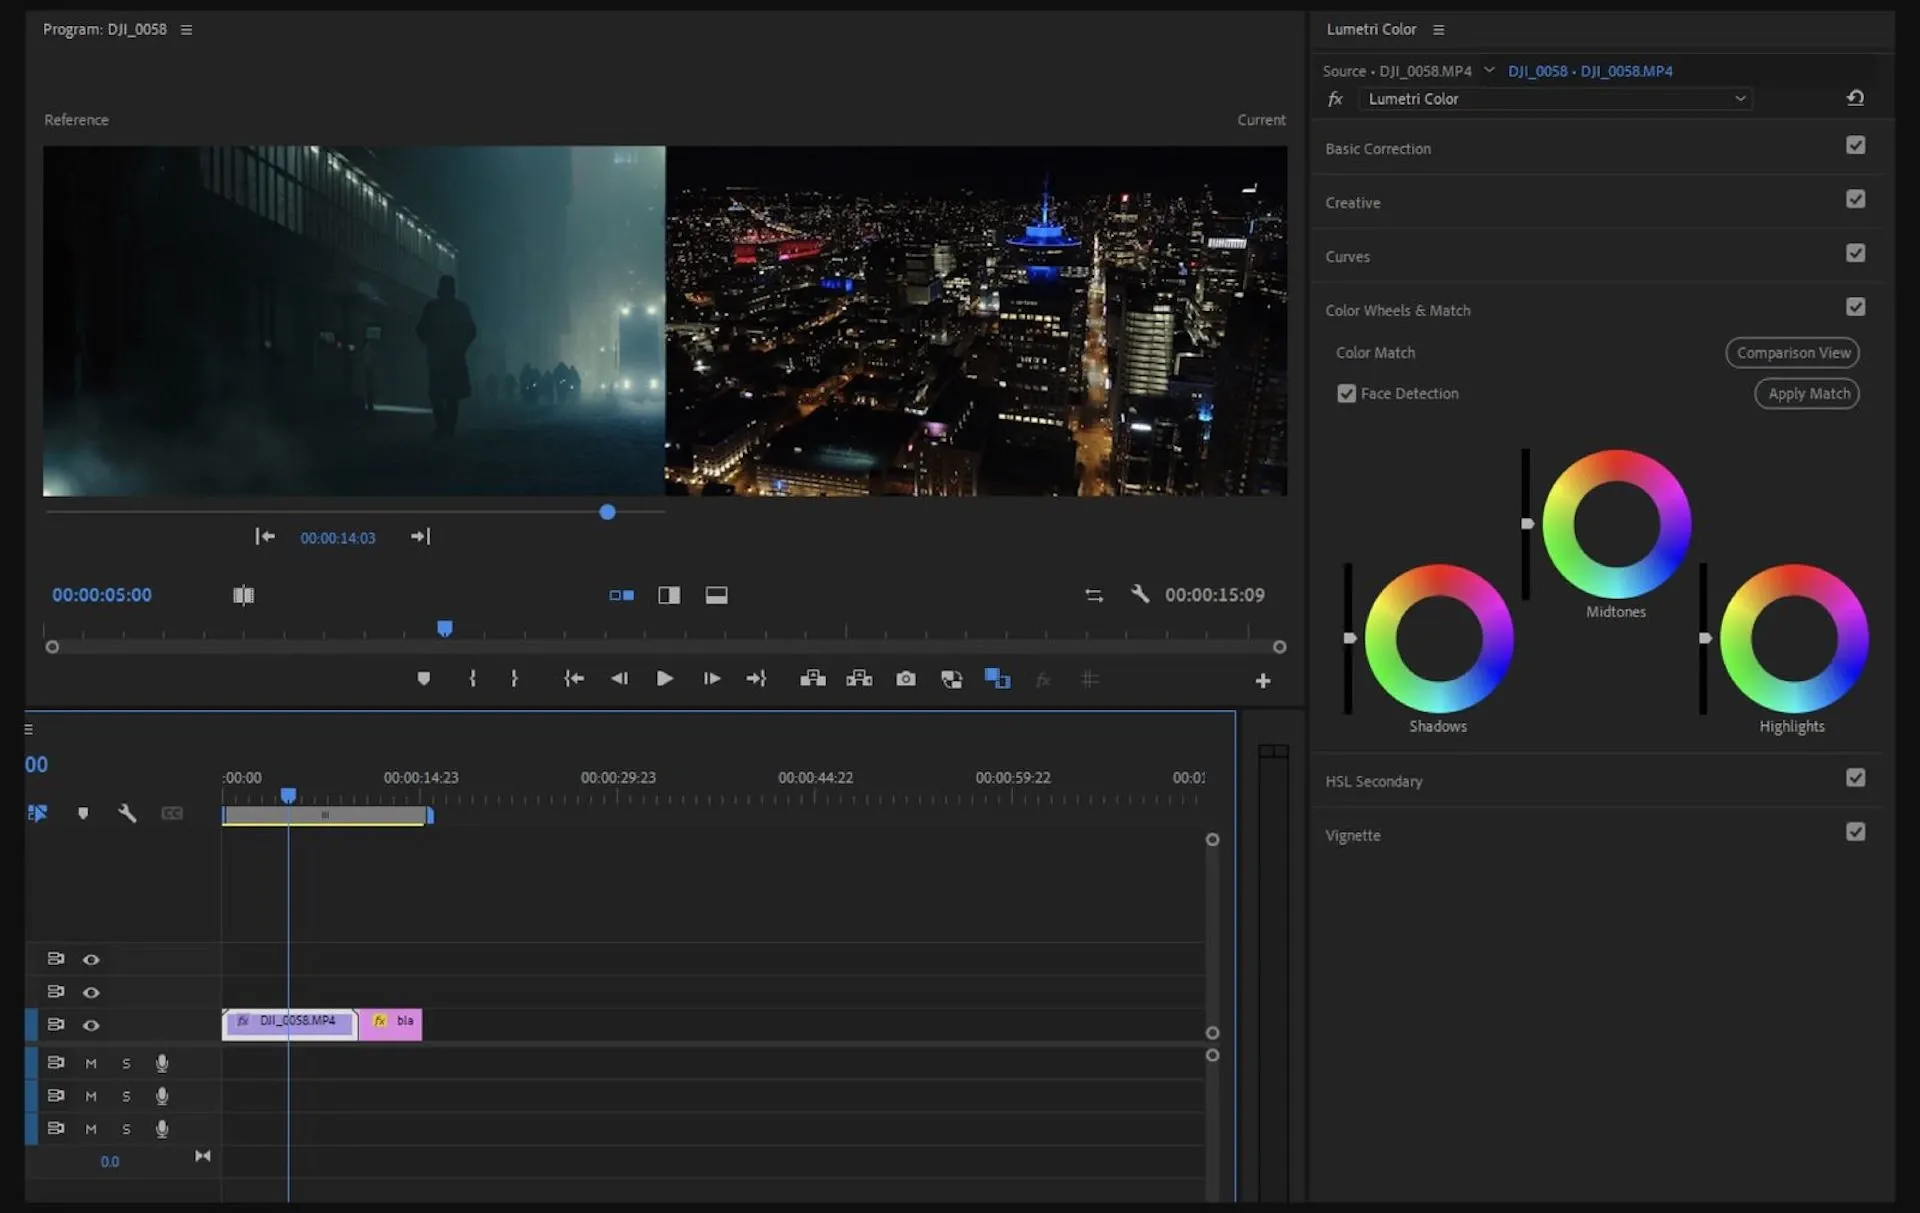This screenshot has width=1920, height=1213.
Task: Adjust the Highlights color wheel
Action: point(1793,638)
